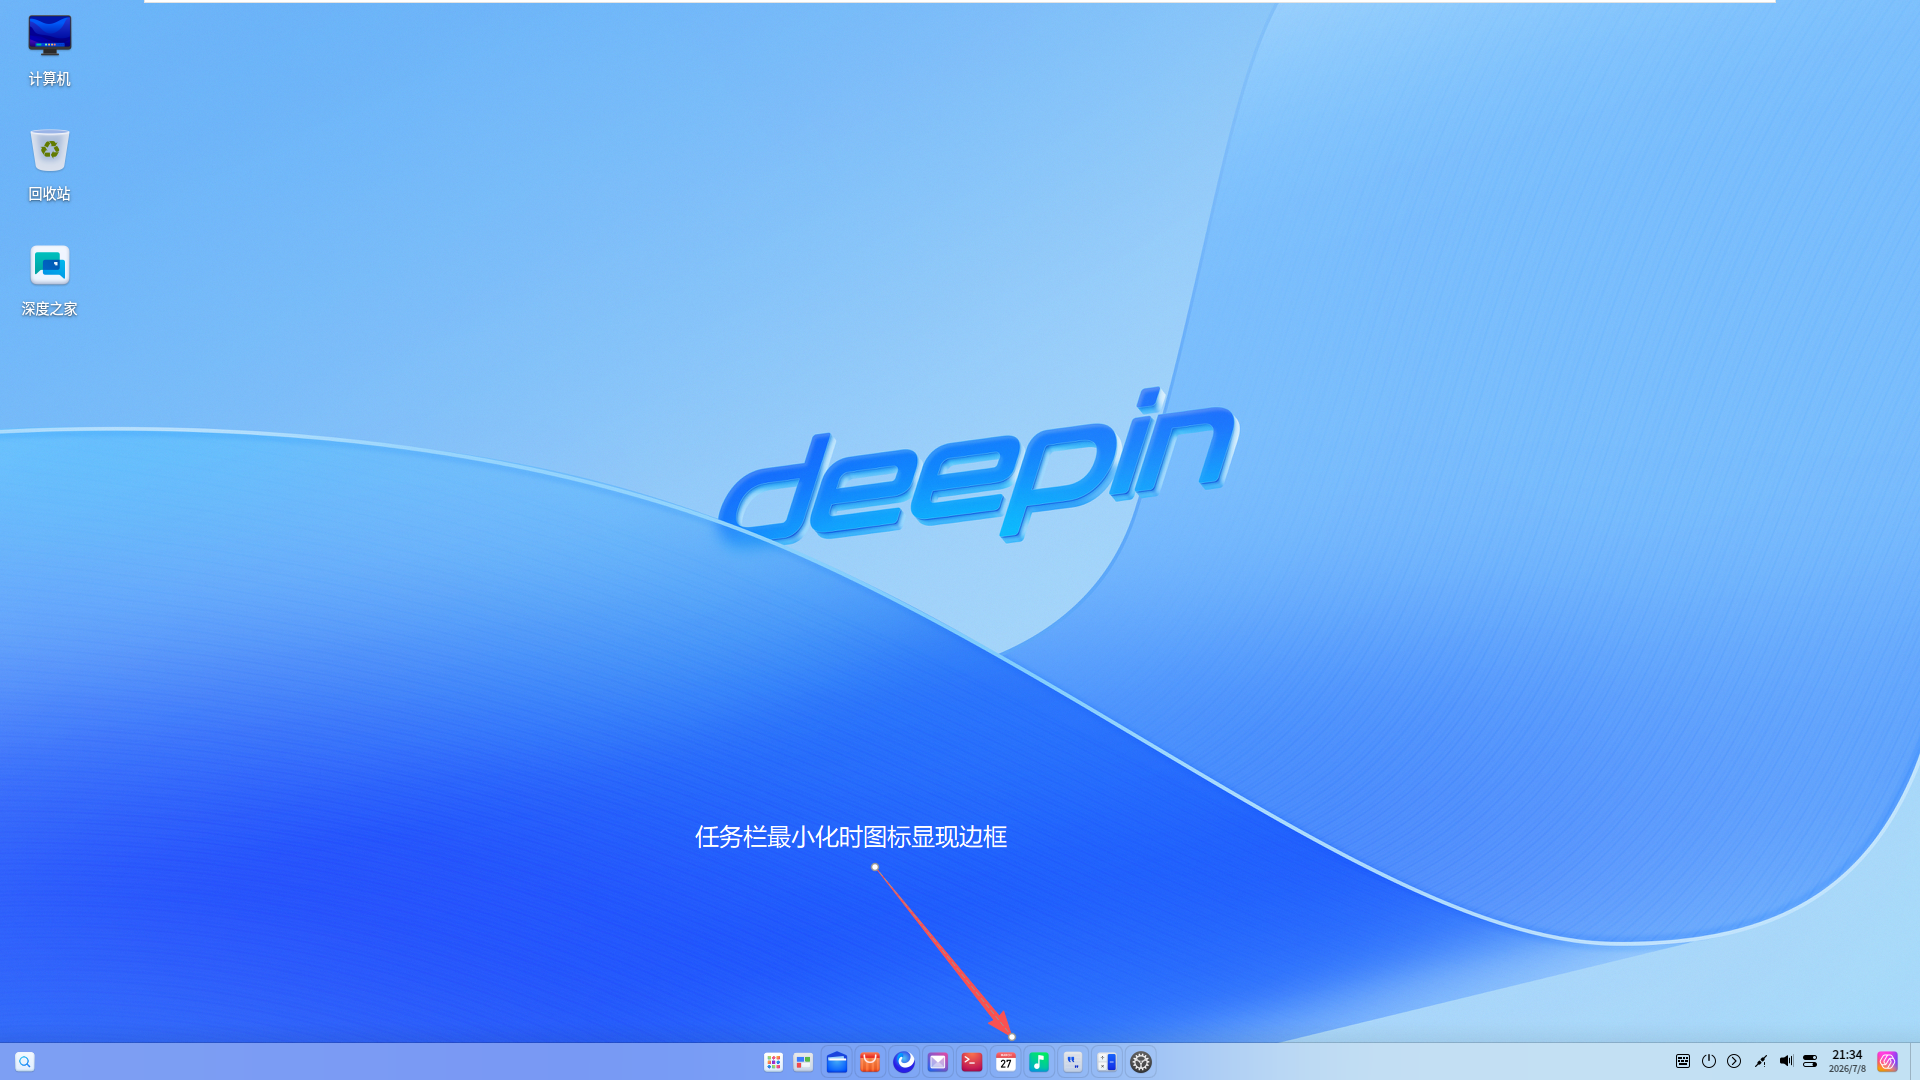Open the gear control center icon
1920x1080 pixels.
click(1141, 1062)
